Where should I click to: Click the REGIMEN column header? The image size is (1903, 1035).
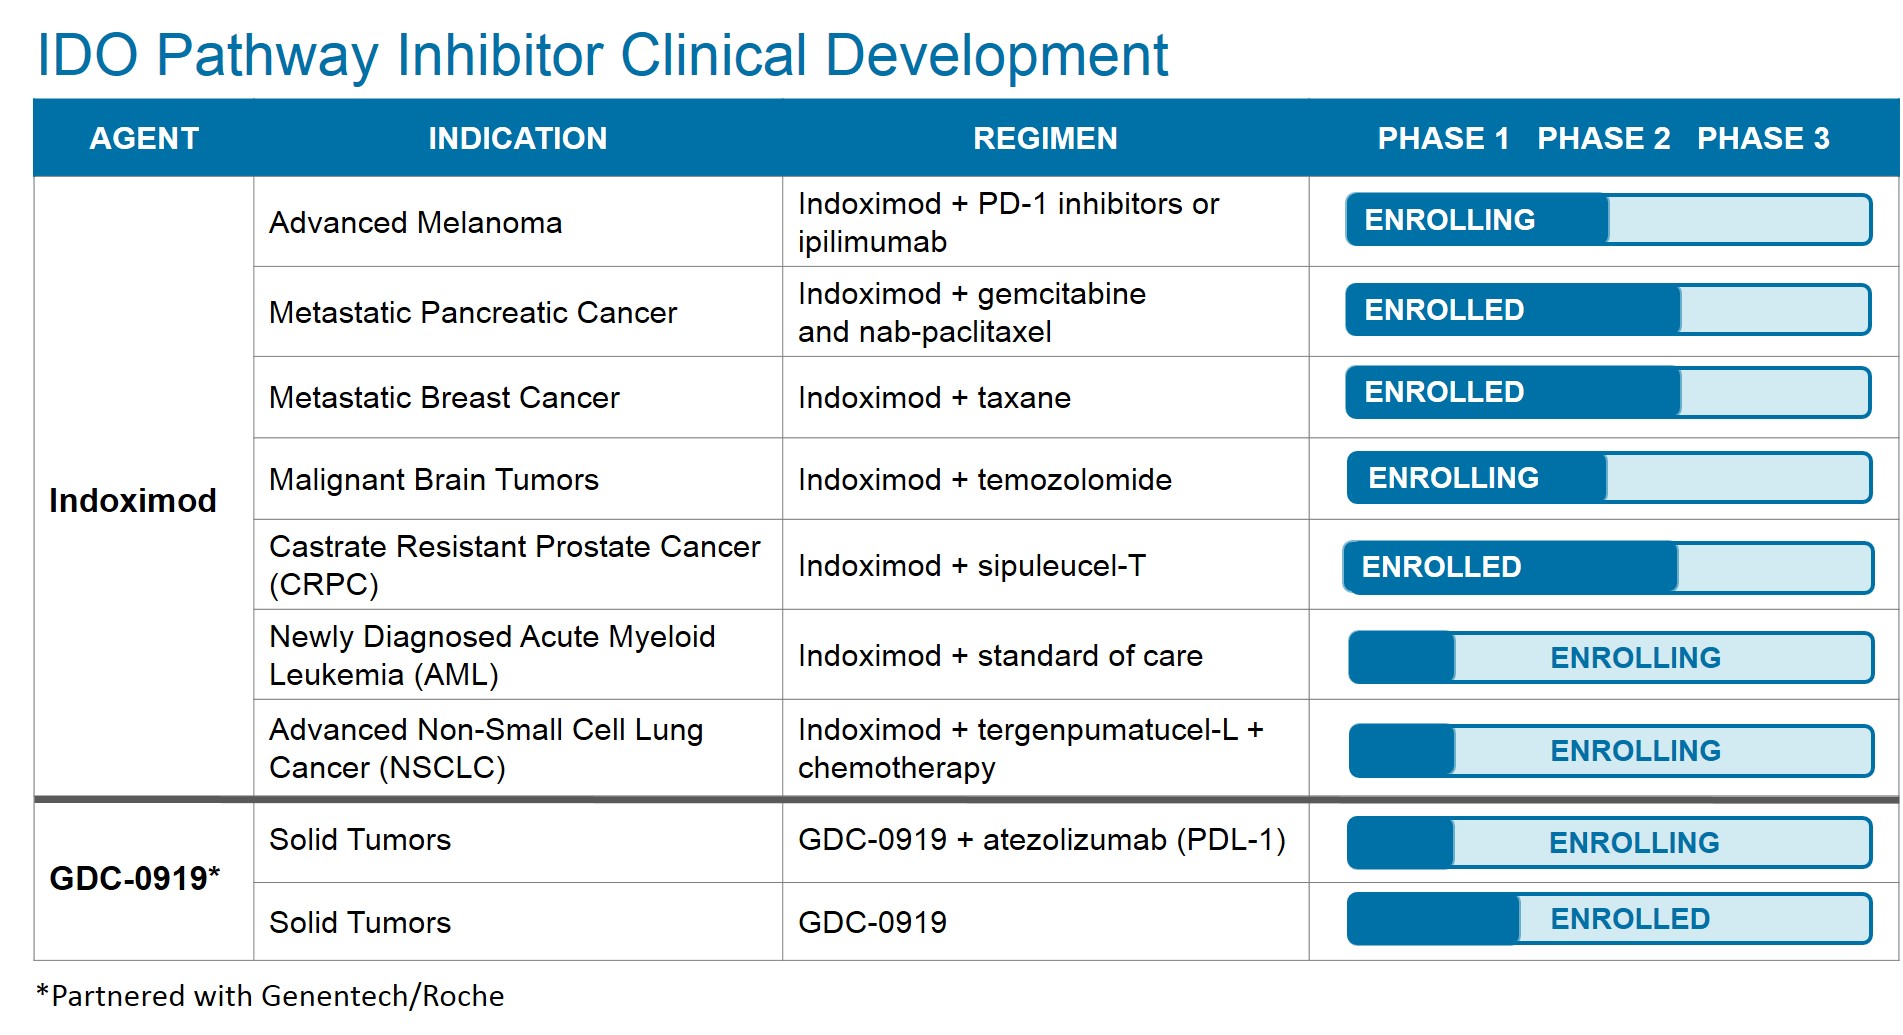pos(1045,138)
